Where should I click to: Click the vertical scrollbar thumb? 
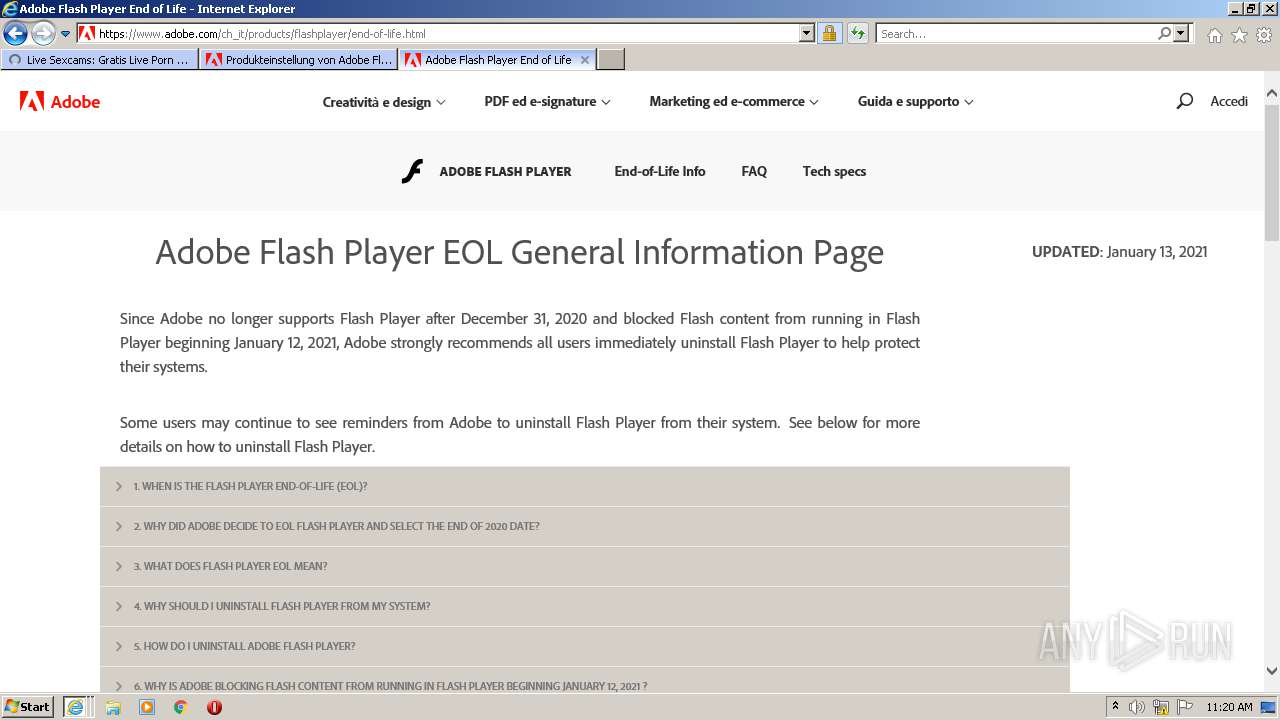click(1272, 172)
